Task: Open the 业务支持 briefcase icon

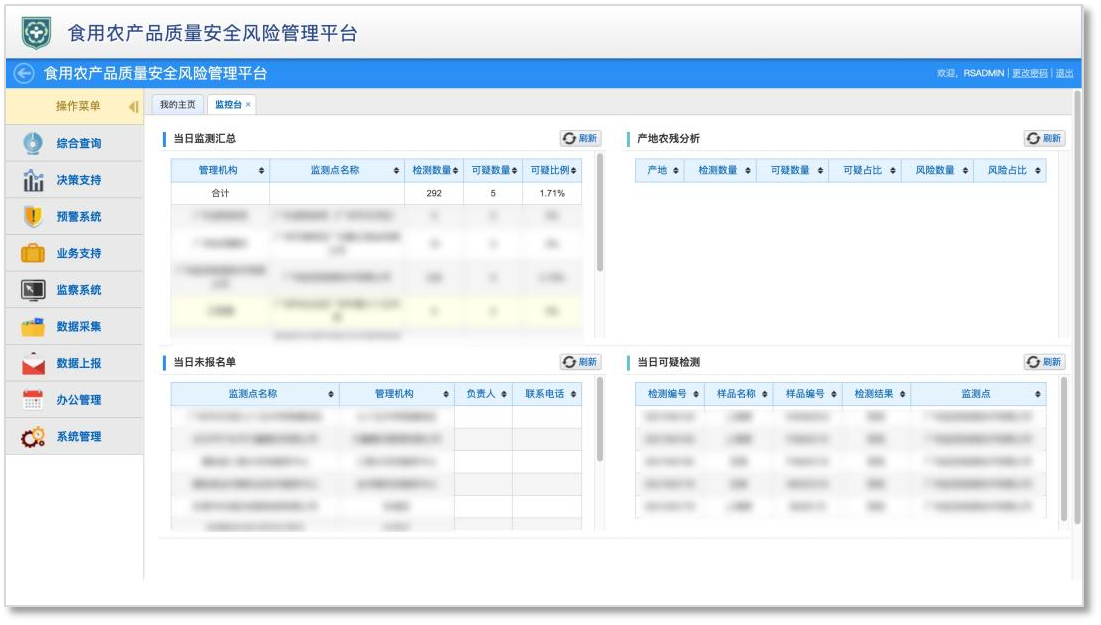Action: pyautogui.click(x=33, y=253)
